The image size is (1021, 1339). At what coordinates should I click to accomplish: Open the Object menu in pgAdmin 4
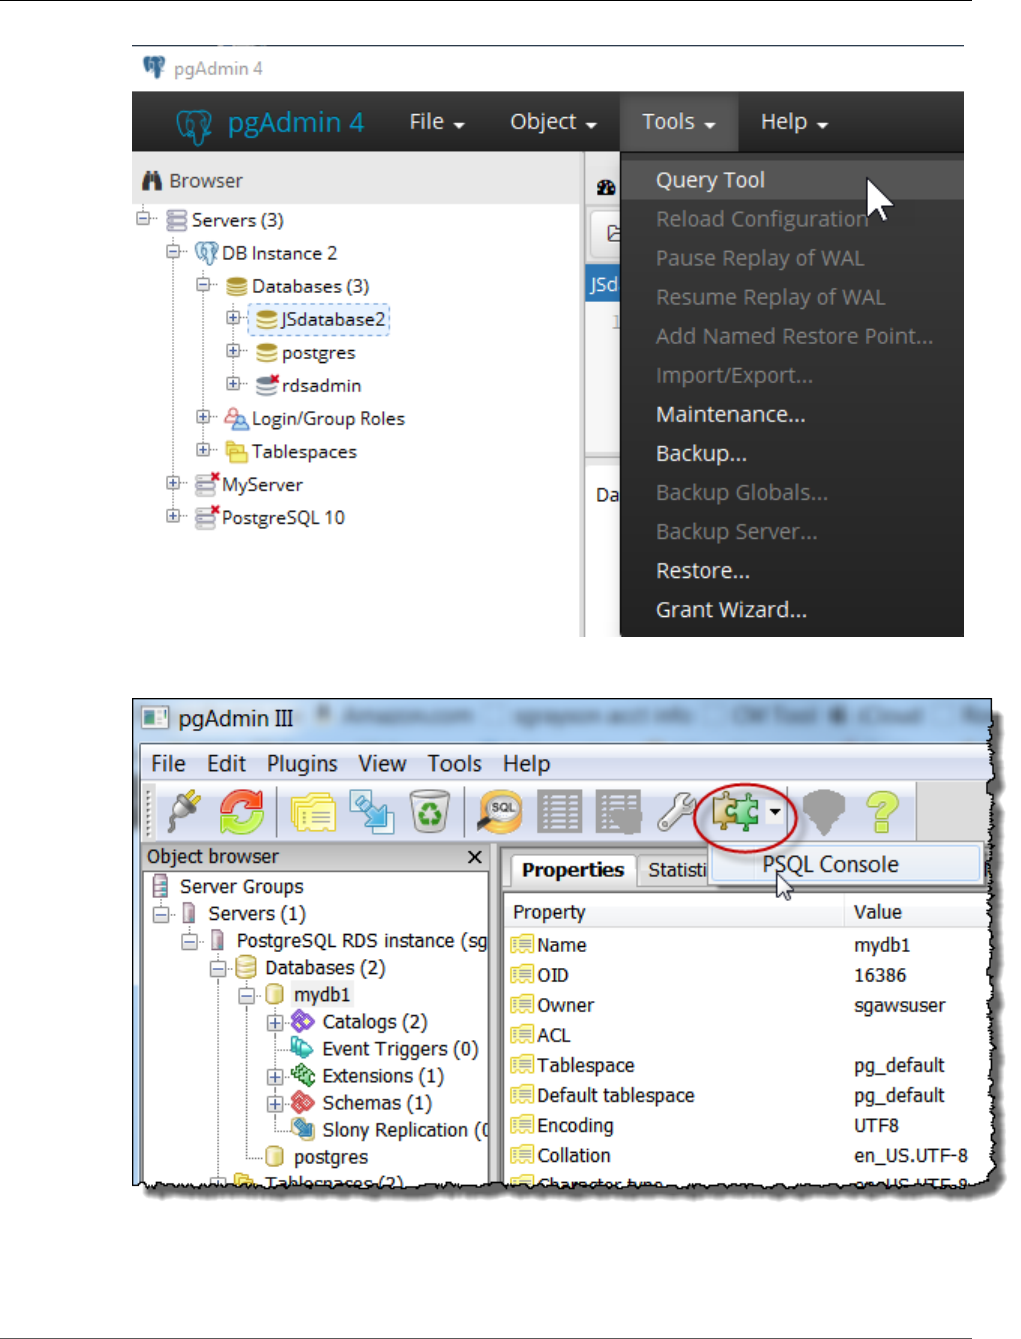coord(553,122)
